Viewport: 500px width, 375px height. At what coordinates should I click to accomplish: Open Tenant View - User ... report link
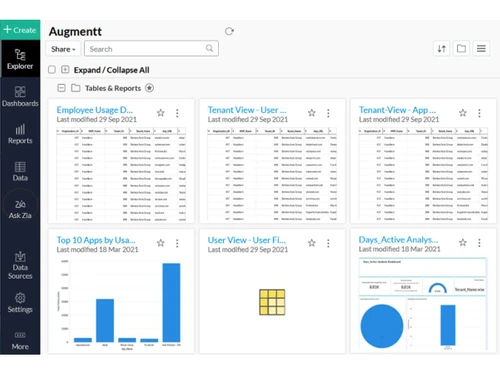pyautogui.click(x=247, y=110)
